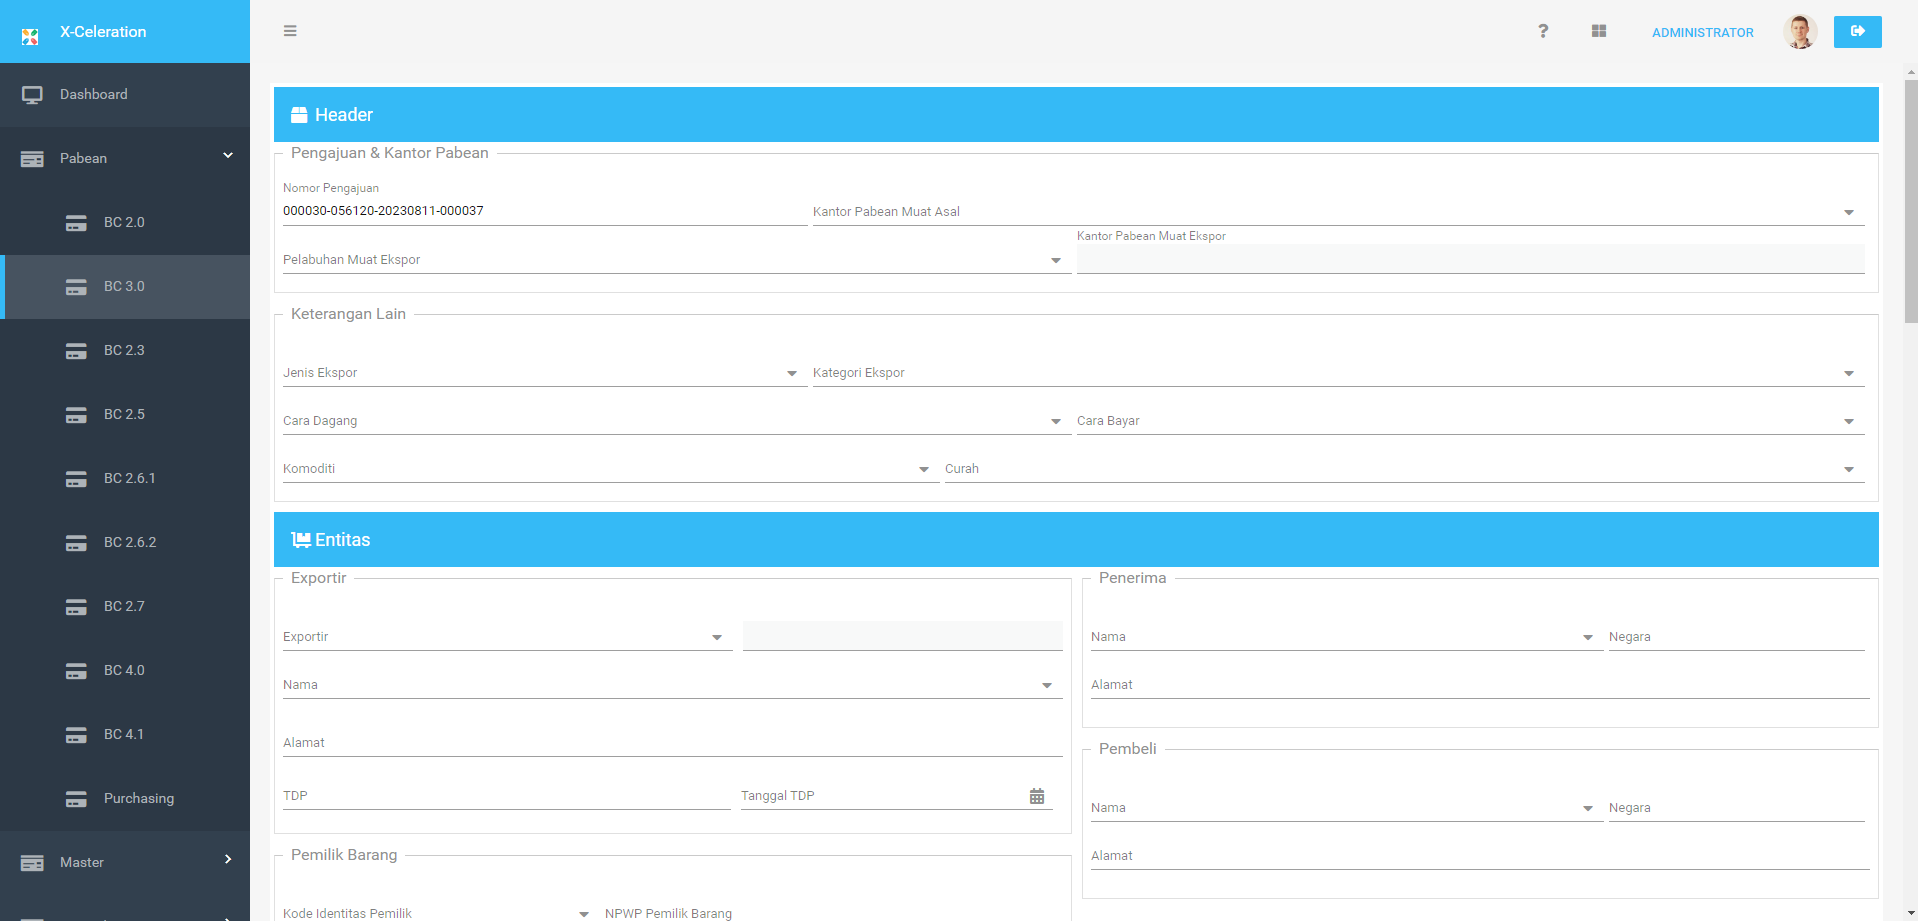
Task: Click the NPWP Pemilik Barang field
Action: coord(834,913)
